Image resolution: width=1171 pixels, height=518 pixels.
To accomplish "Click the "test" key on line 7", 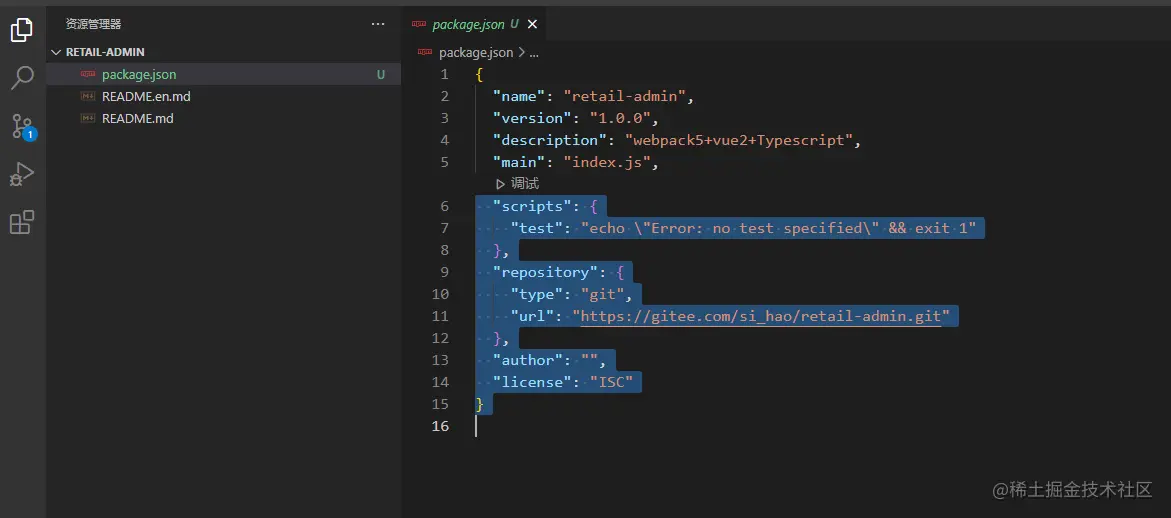I will tap(537, 228).
